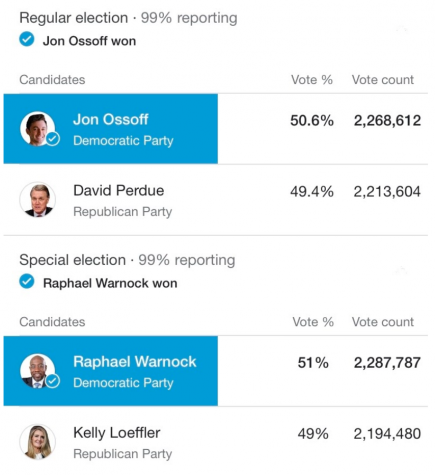Click winner badge on Warnock's photo
The height and width of the screenshot is (475, 435).
(53, 381)
